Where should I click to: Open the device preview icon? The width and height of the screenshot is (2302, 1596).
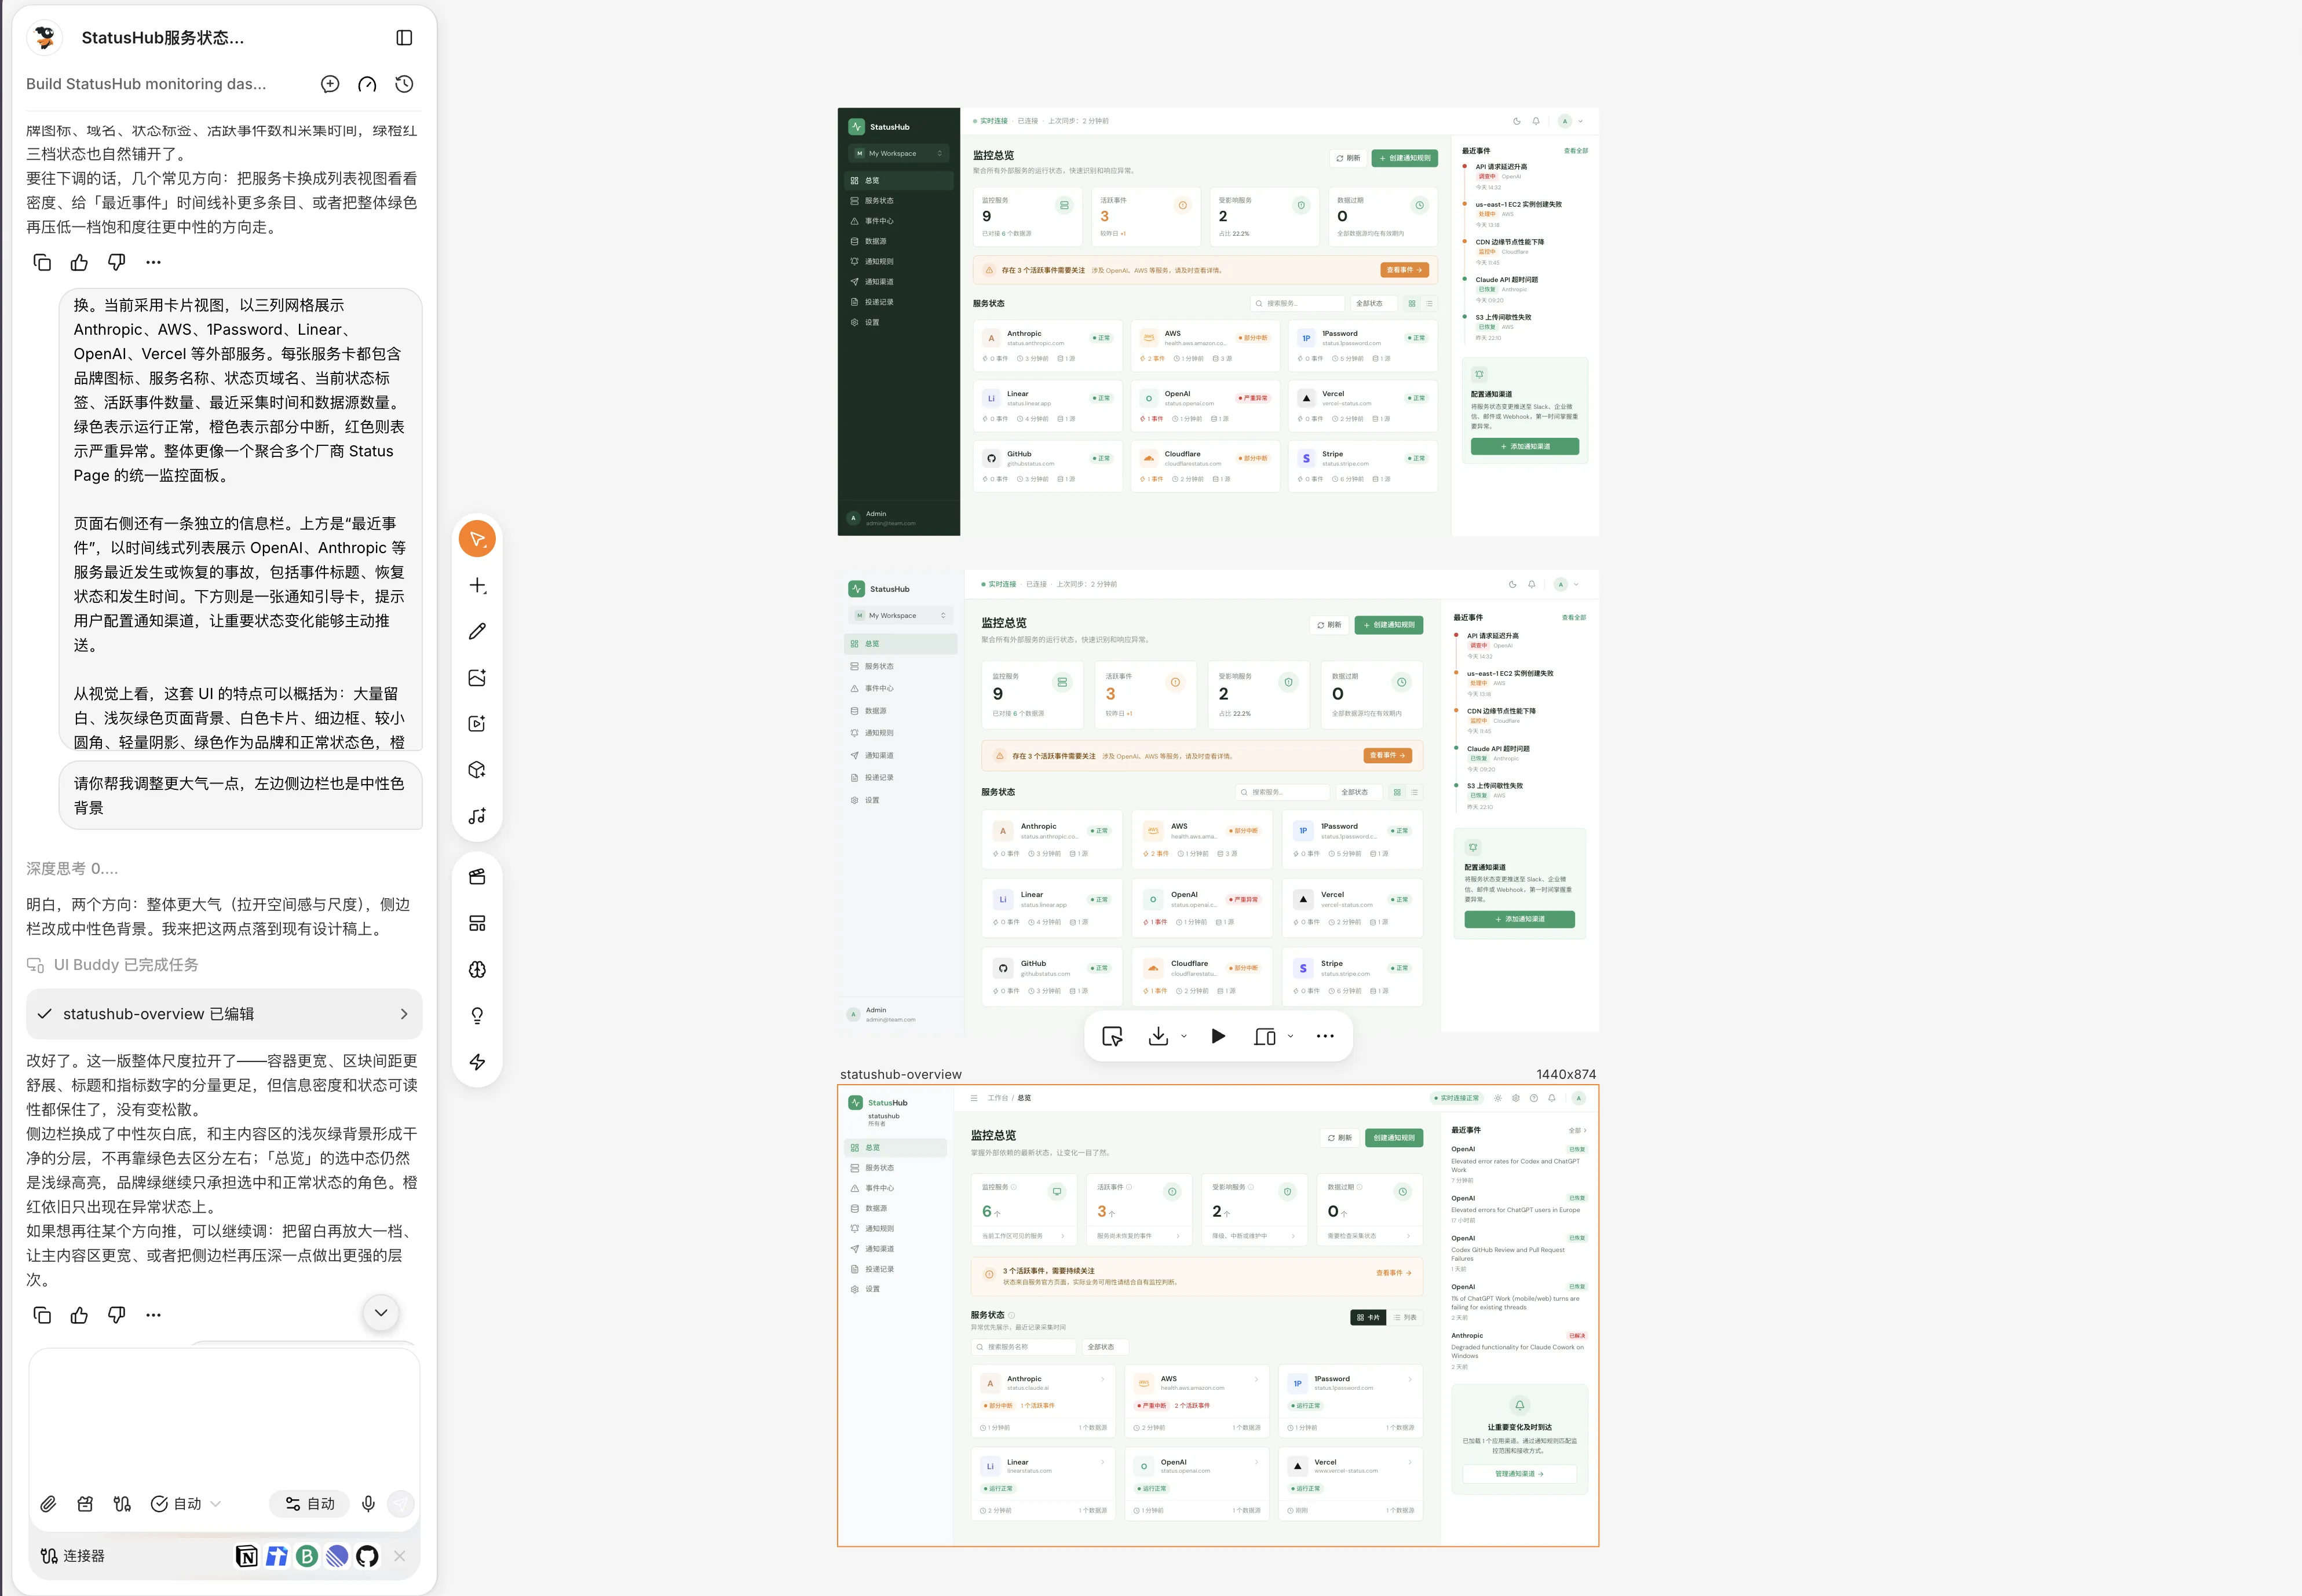tap(1264, 1036)
